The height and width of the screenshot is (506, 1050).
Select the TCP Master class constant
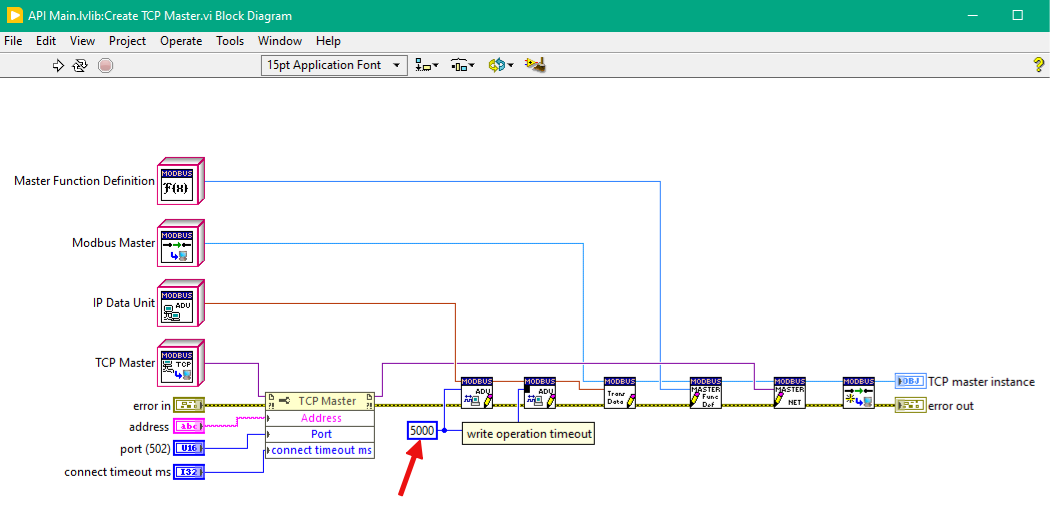tap(181, 363)
